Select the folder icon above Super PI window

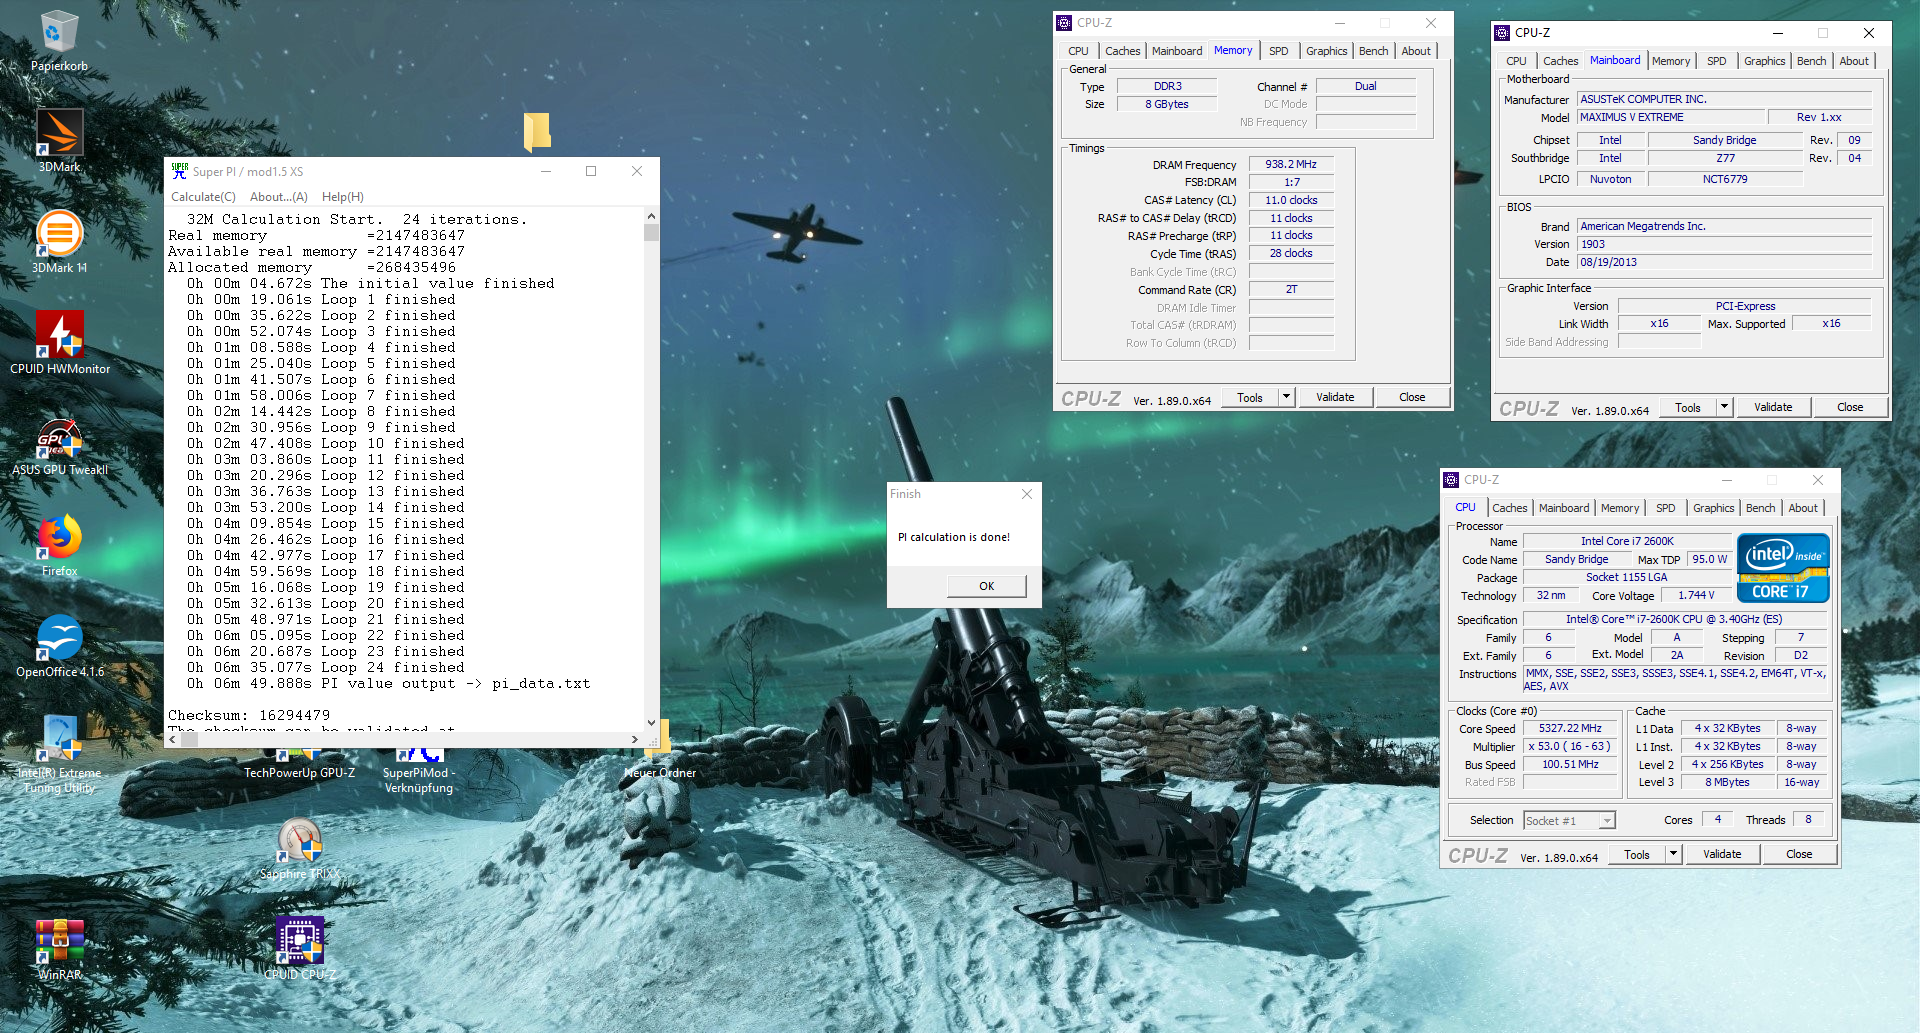point(537,131)
